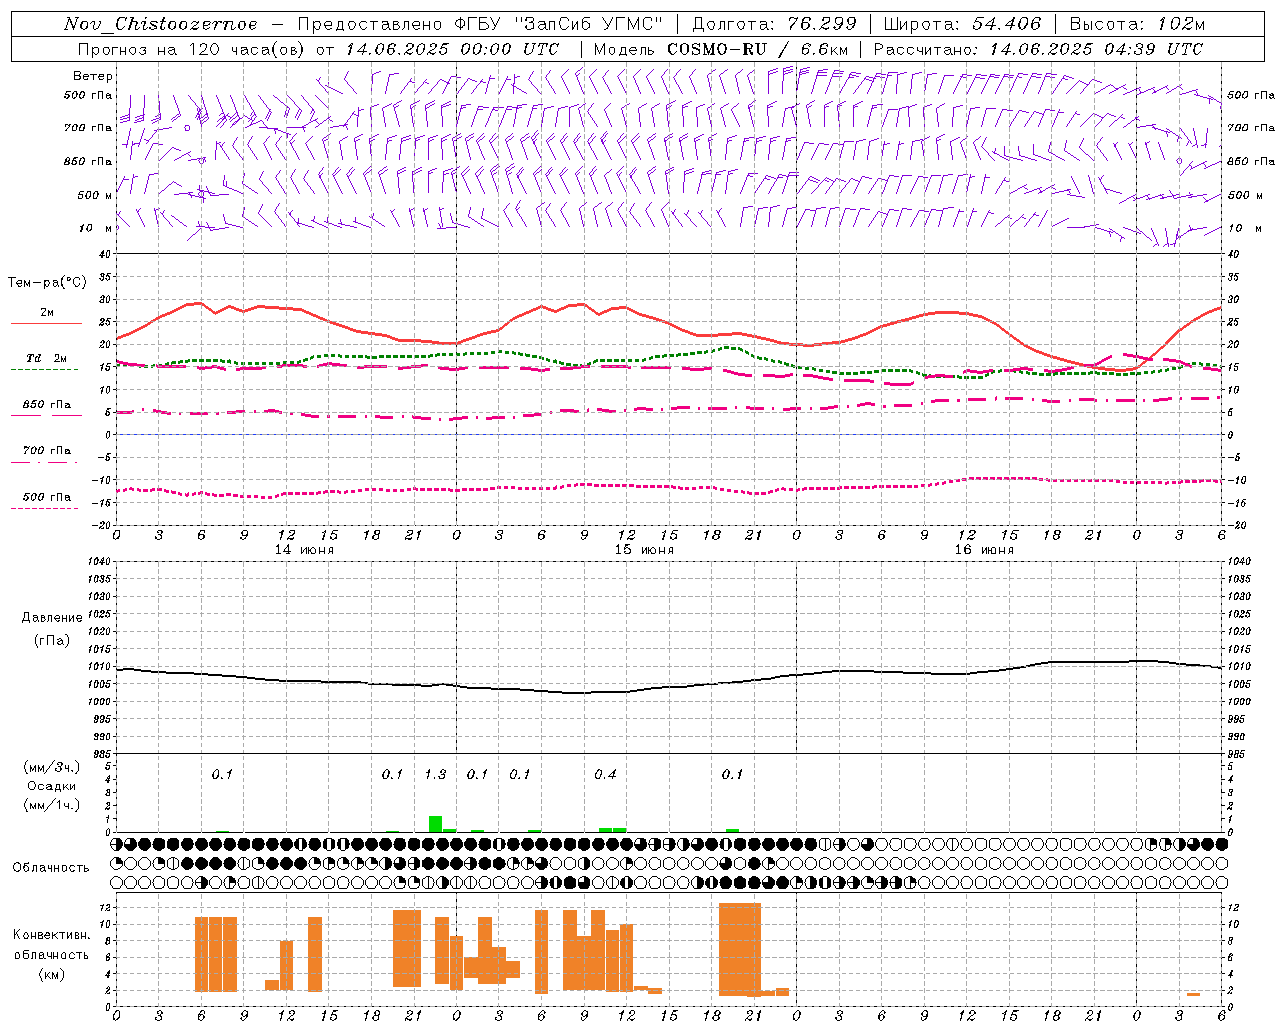
Task: Click the station name Nov_Chistoozernoe
Action: (x=160, y=24)
